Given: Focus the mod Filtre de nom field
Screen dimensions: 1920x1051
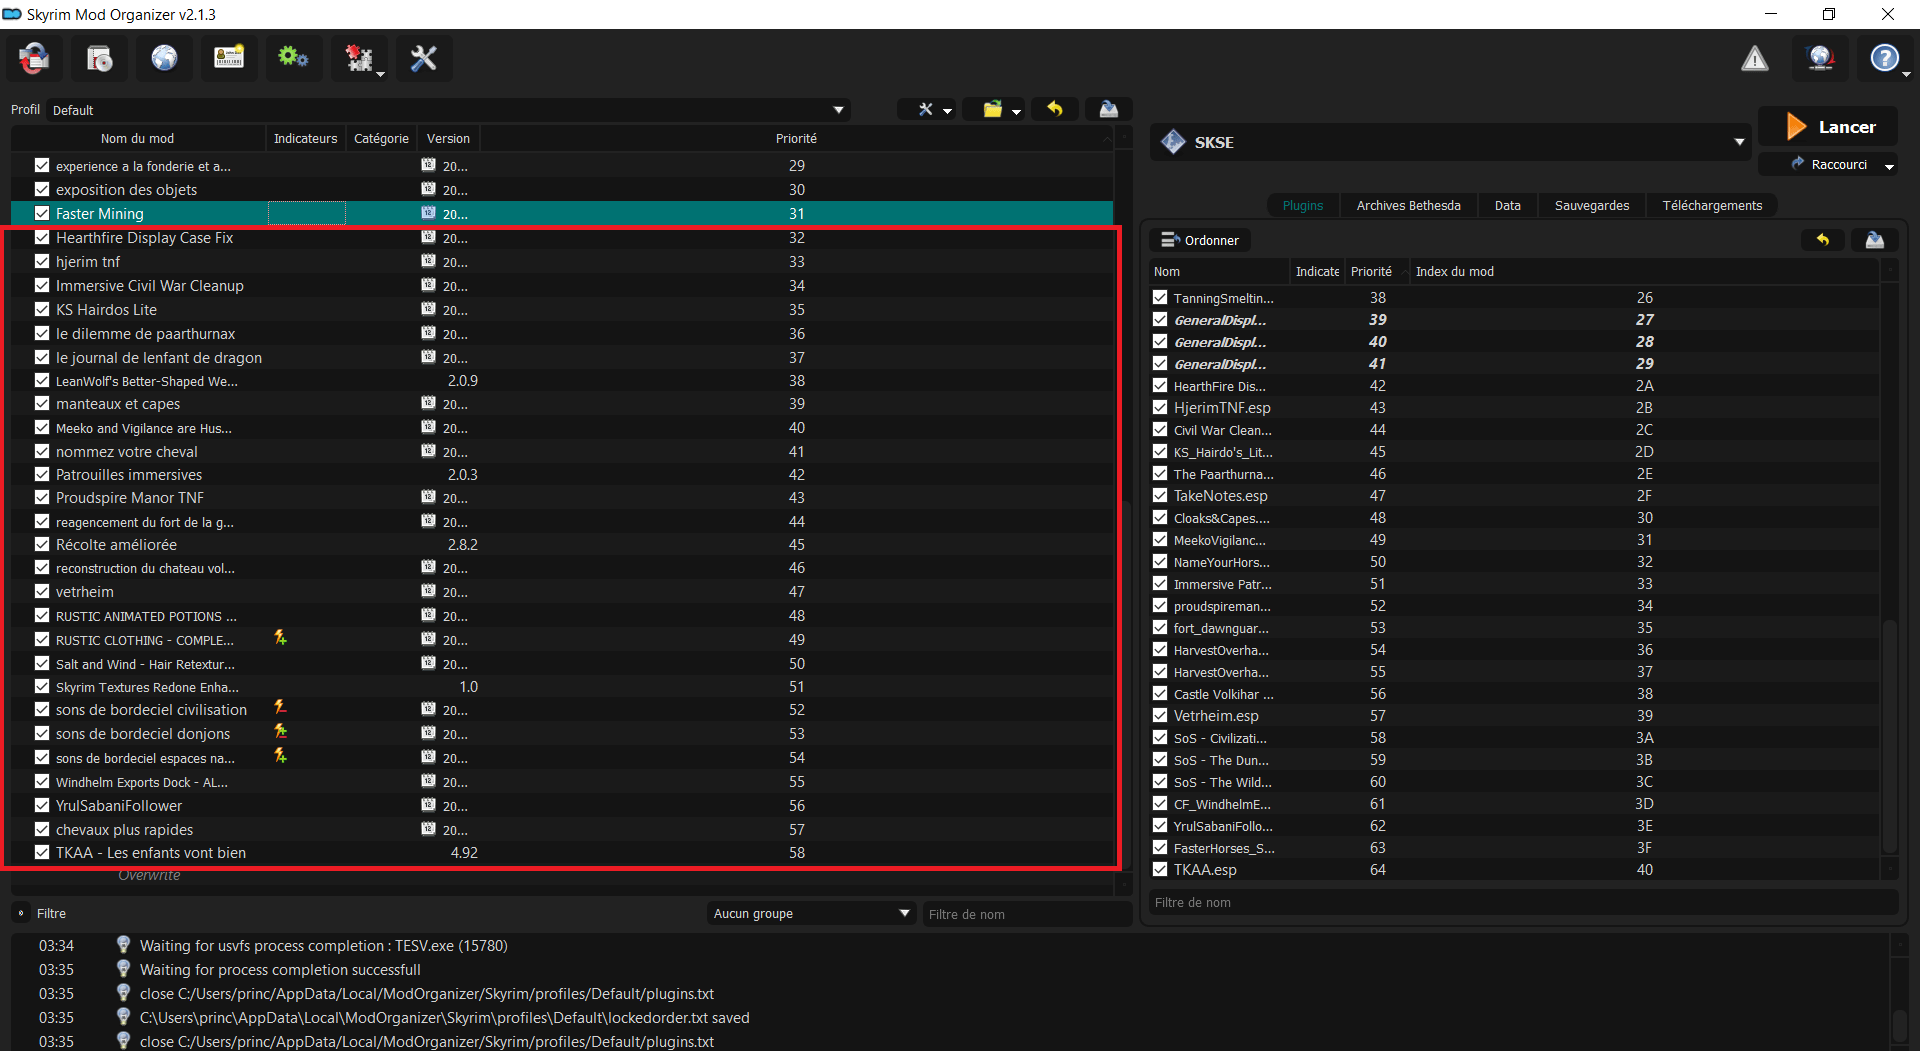Looking at the screenshot, I should pos(1026,913).
